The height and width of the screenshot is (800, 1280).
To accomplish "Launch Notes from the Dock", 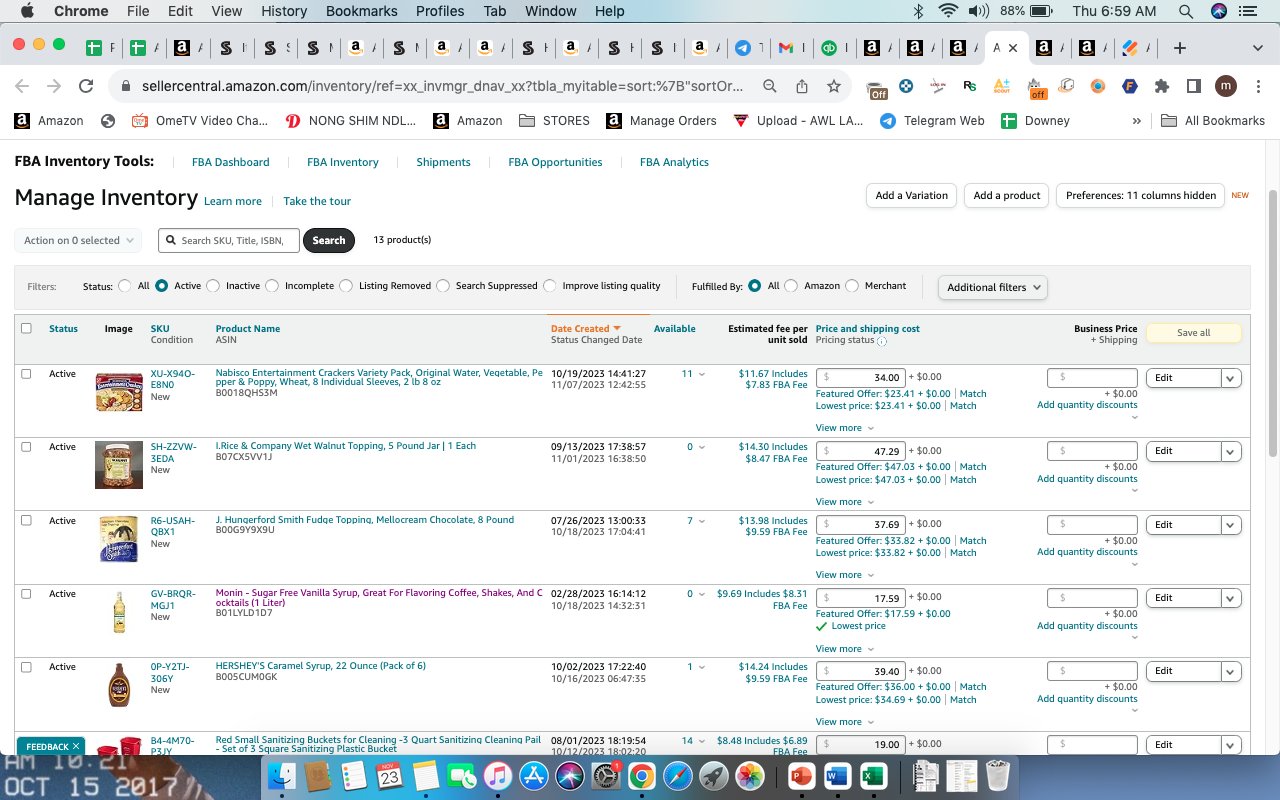I will coord(425,775).
